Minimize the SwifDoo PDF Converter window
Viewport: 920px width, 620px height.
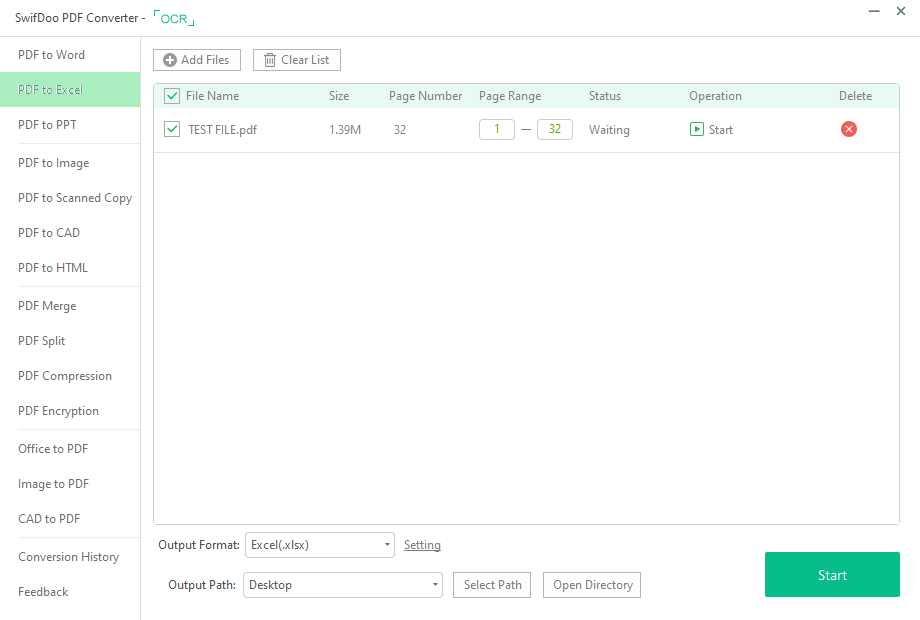874,11
